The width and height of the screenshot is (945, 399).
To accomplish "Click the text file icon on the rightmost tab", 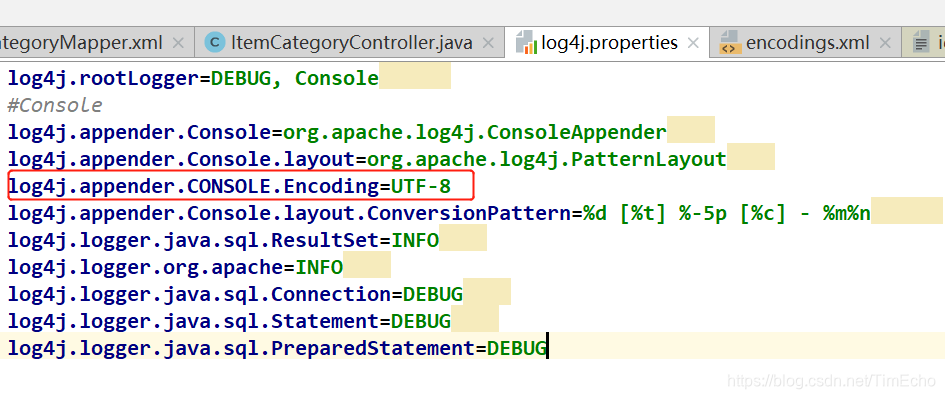I will point(921,43).
